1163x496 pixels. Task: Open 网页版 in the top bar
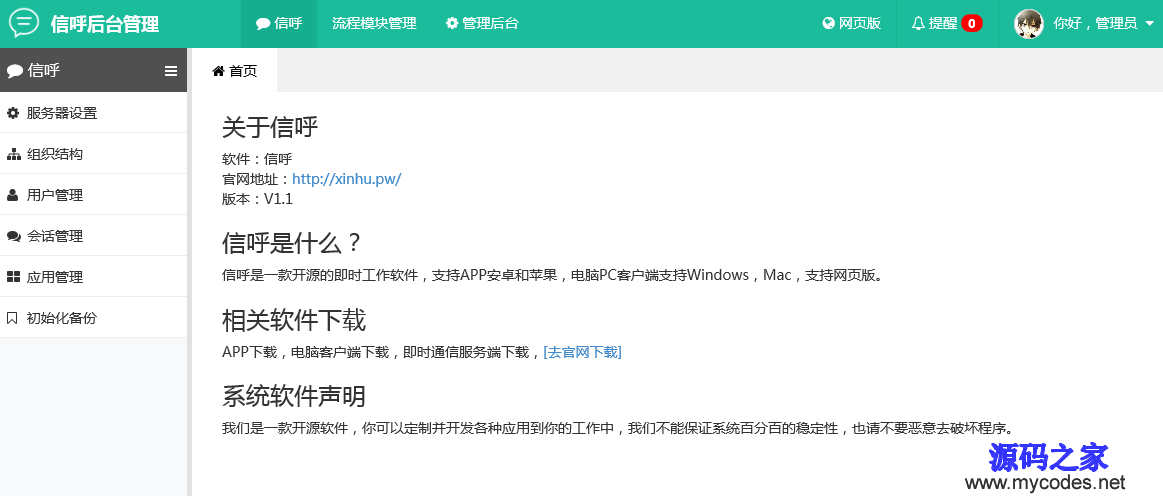tap(851, 24)
